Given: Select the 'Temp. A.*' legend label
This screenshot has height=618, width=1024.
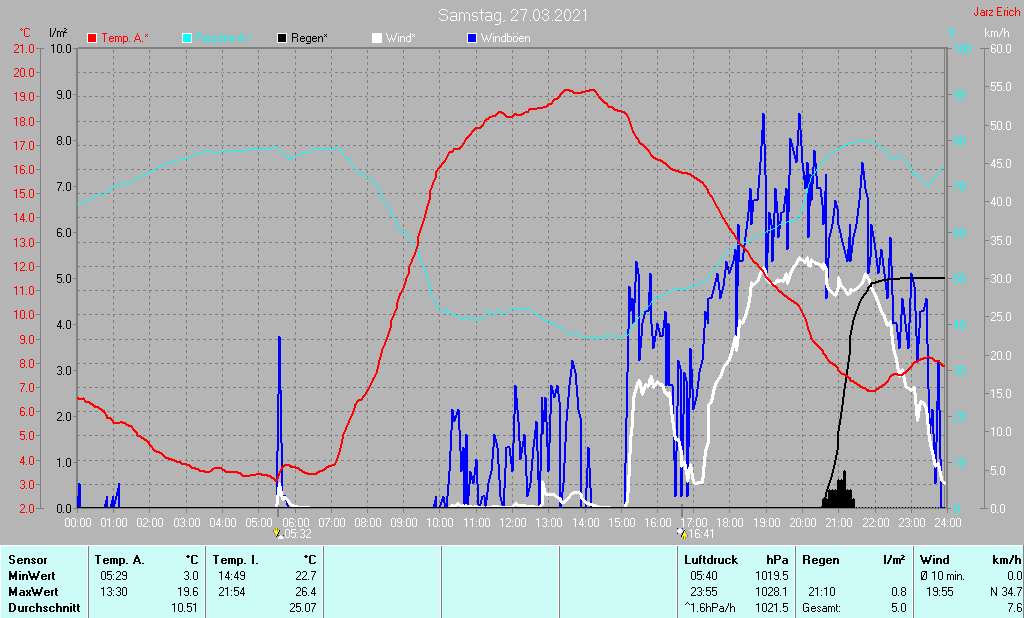Looking at the screenshot, I should tap(125, 38).
